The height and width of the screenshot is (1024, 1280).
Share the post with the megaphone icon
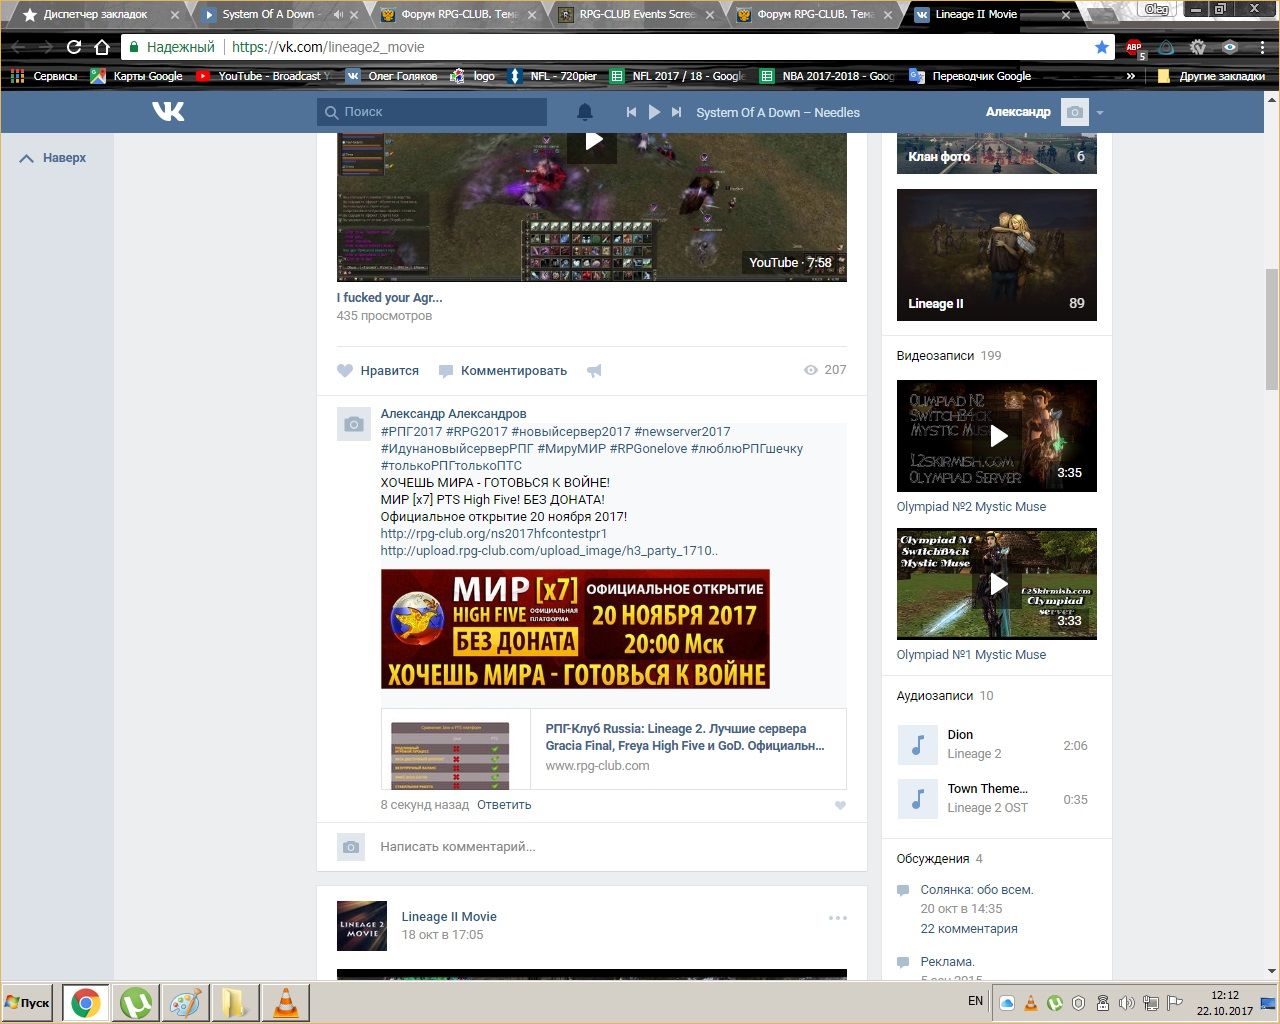click(594, 370)
